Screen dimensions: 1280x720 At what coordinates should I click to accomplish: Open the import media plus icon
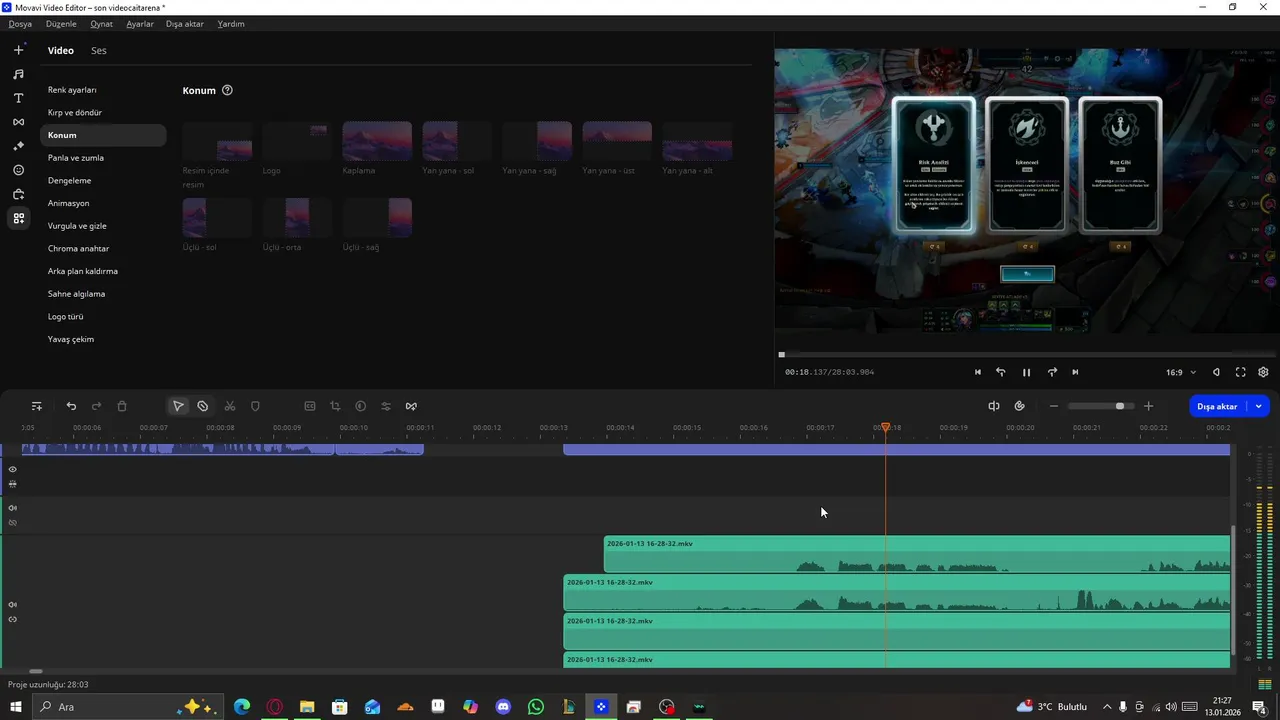(18, 50)
